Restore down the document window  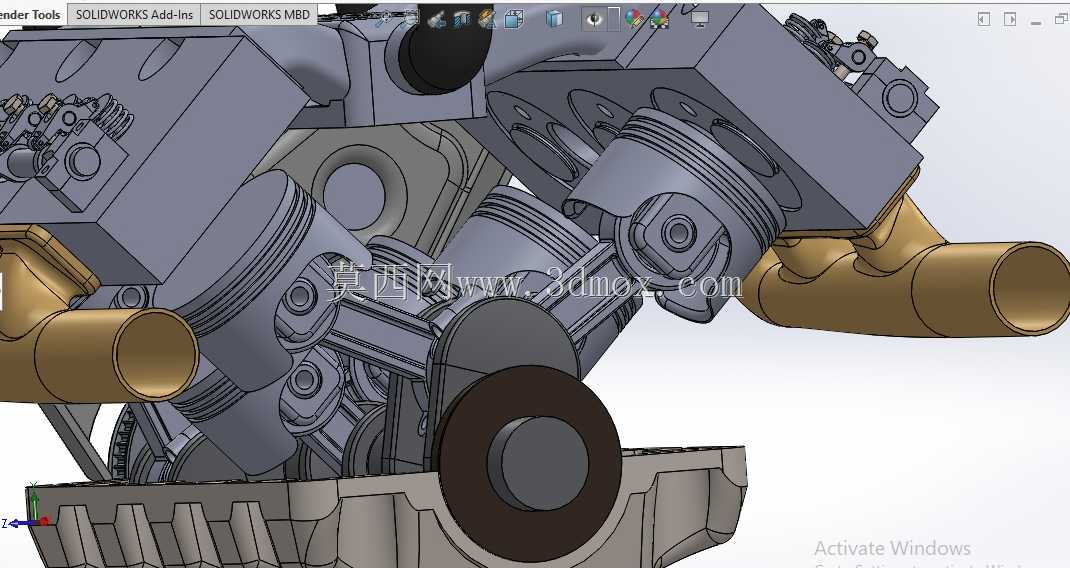point(1061,19)
